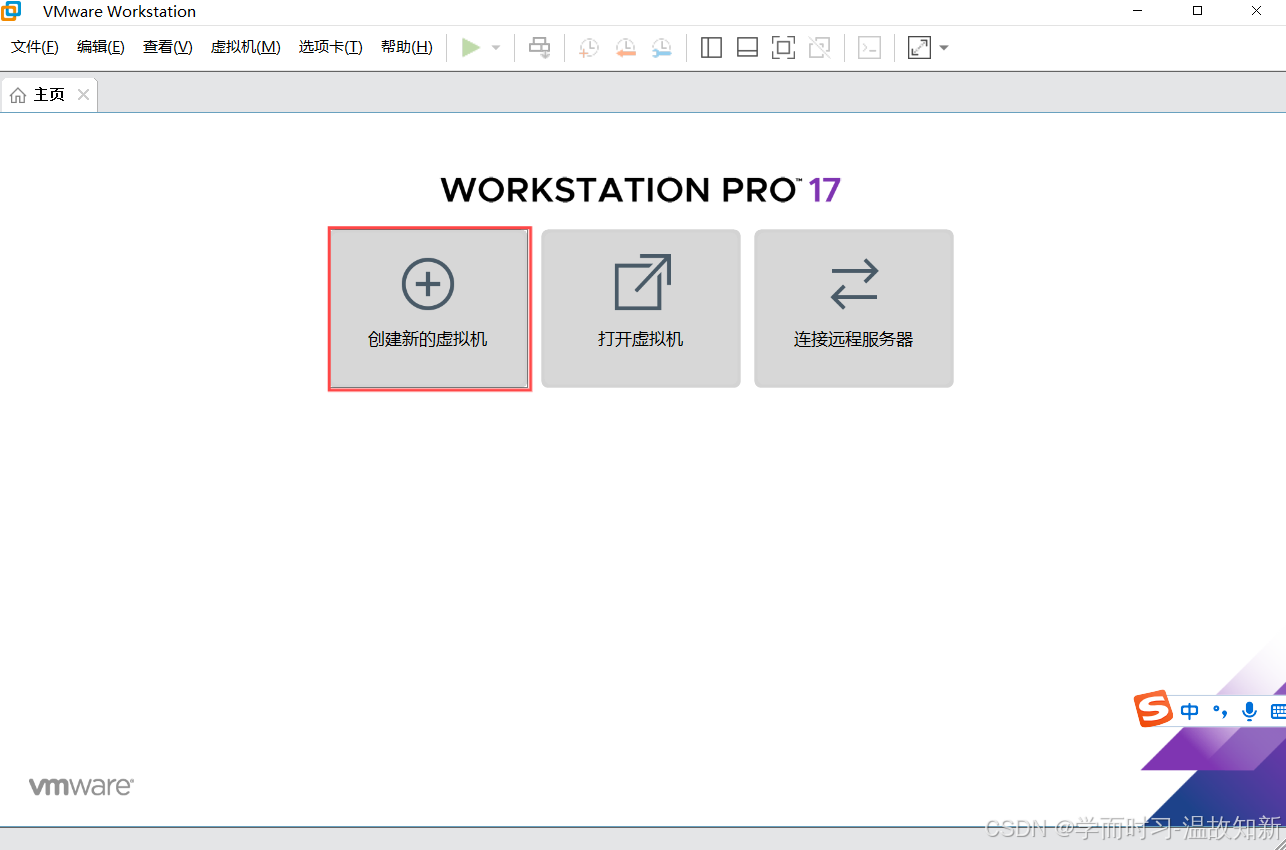Expand the stretch display dropdown arrow

pyautogui.click(x=944, y=48)
